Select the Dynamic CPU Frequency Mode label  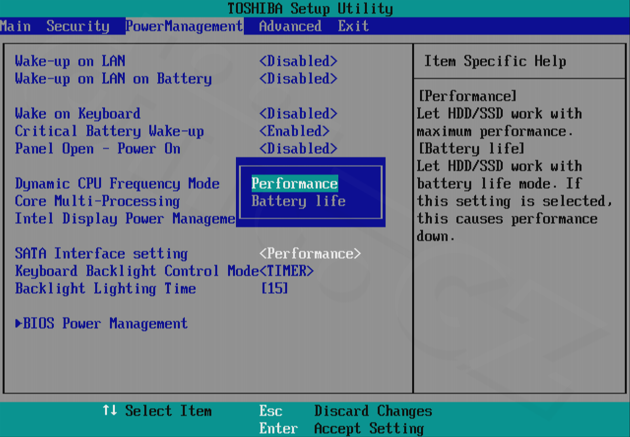(117, 184)
